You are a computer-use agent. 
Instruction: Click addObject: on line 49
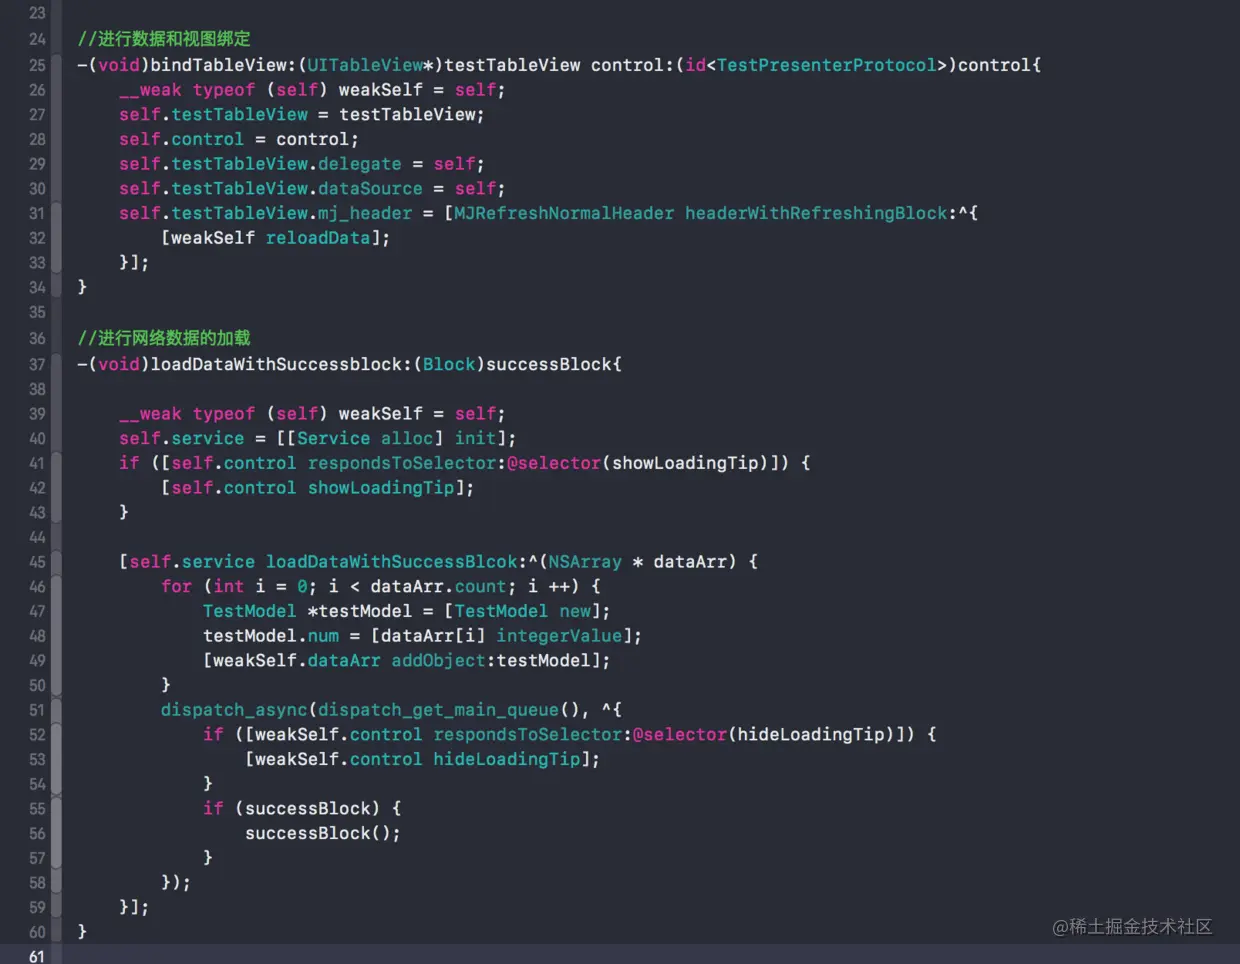click(444, 661)
